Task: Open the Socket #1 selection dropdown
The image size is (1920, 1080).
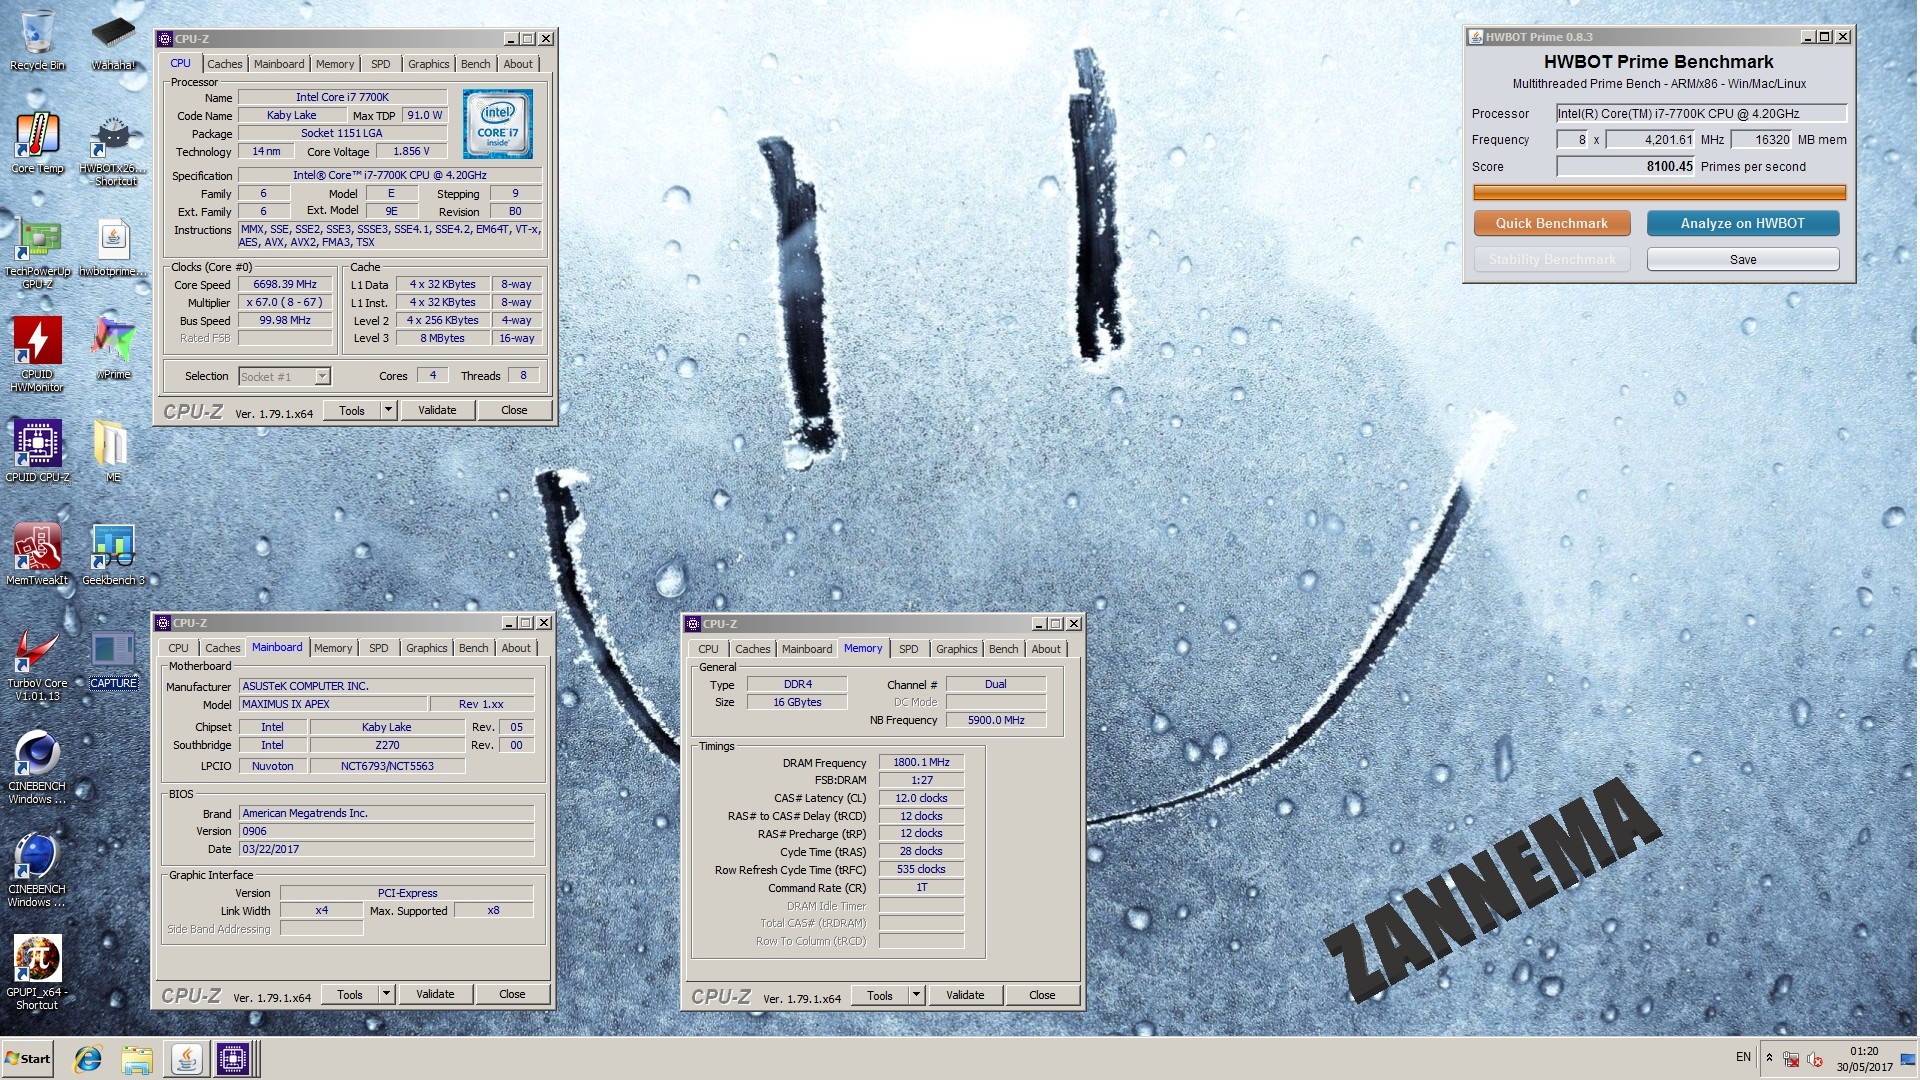Action: point(285,377)
